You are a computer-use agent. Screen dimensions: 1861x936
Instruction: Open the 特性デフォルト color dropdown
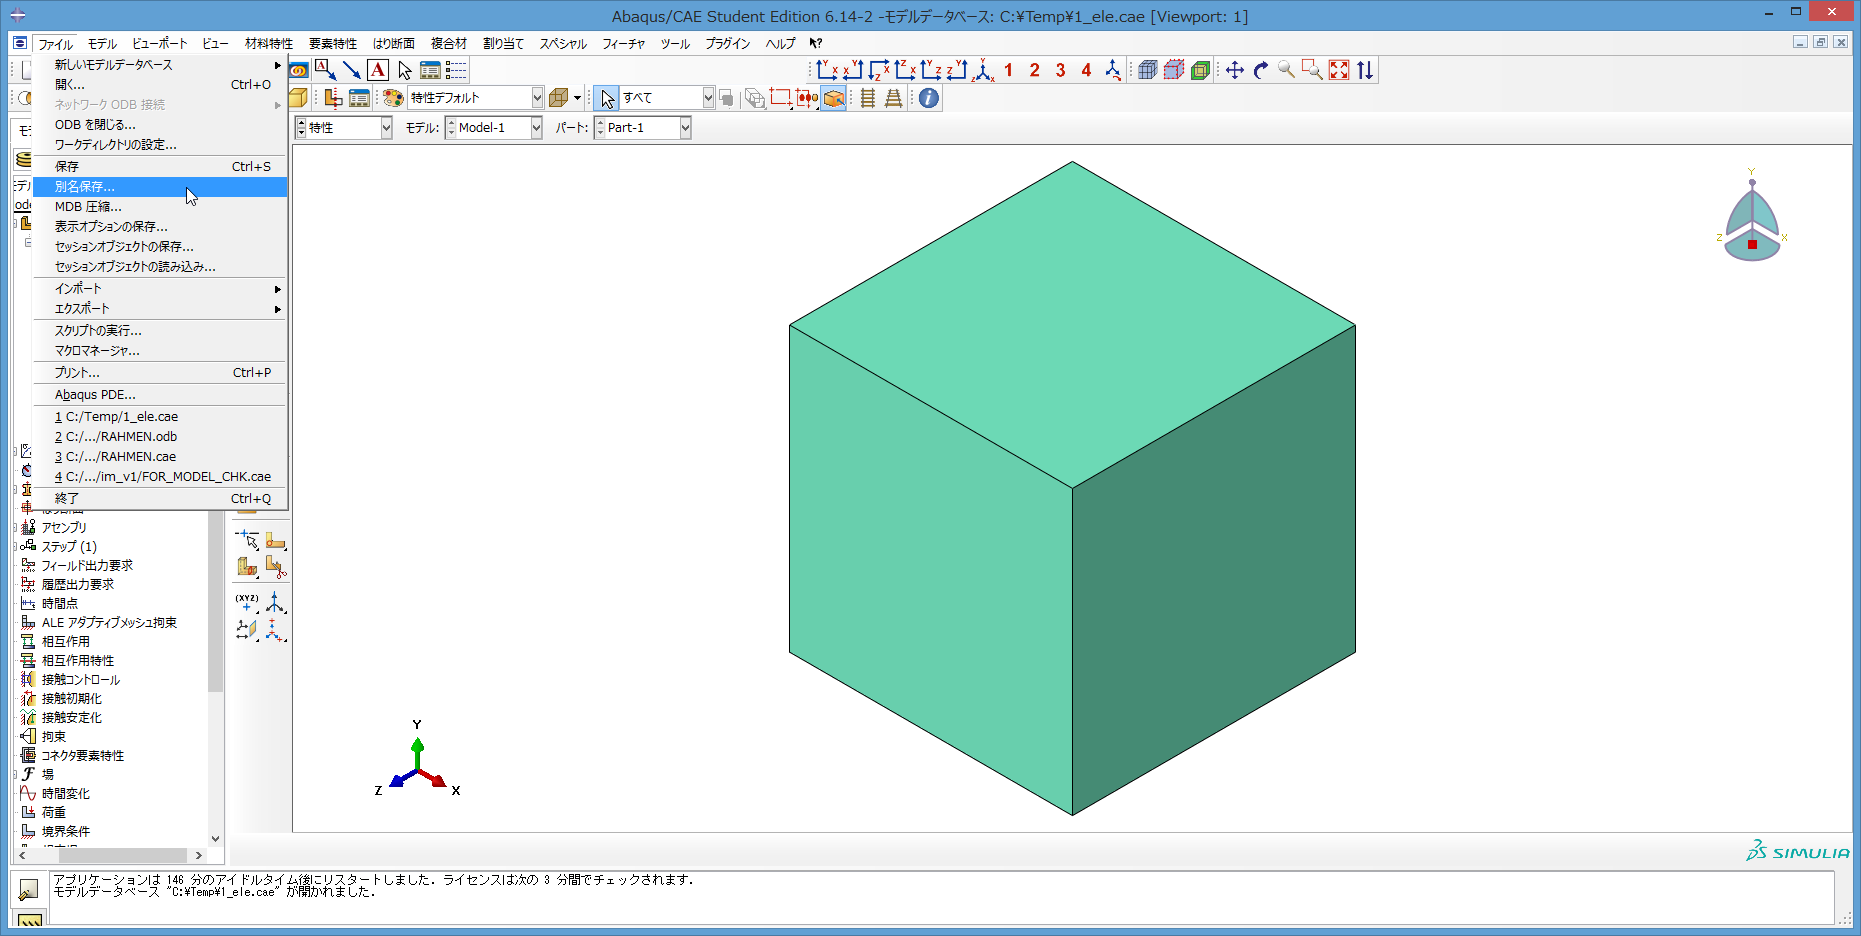pos(537,98)
